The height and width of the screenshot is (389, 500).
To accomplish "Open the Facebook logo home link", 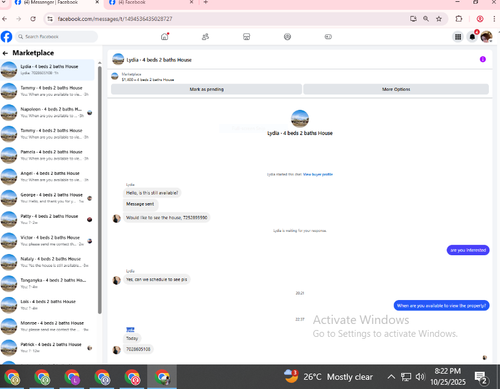I will point(6,37).
